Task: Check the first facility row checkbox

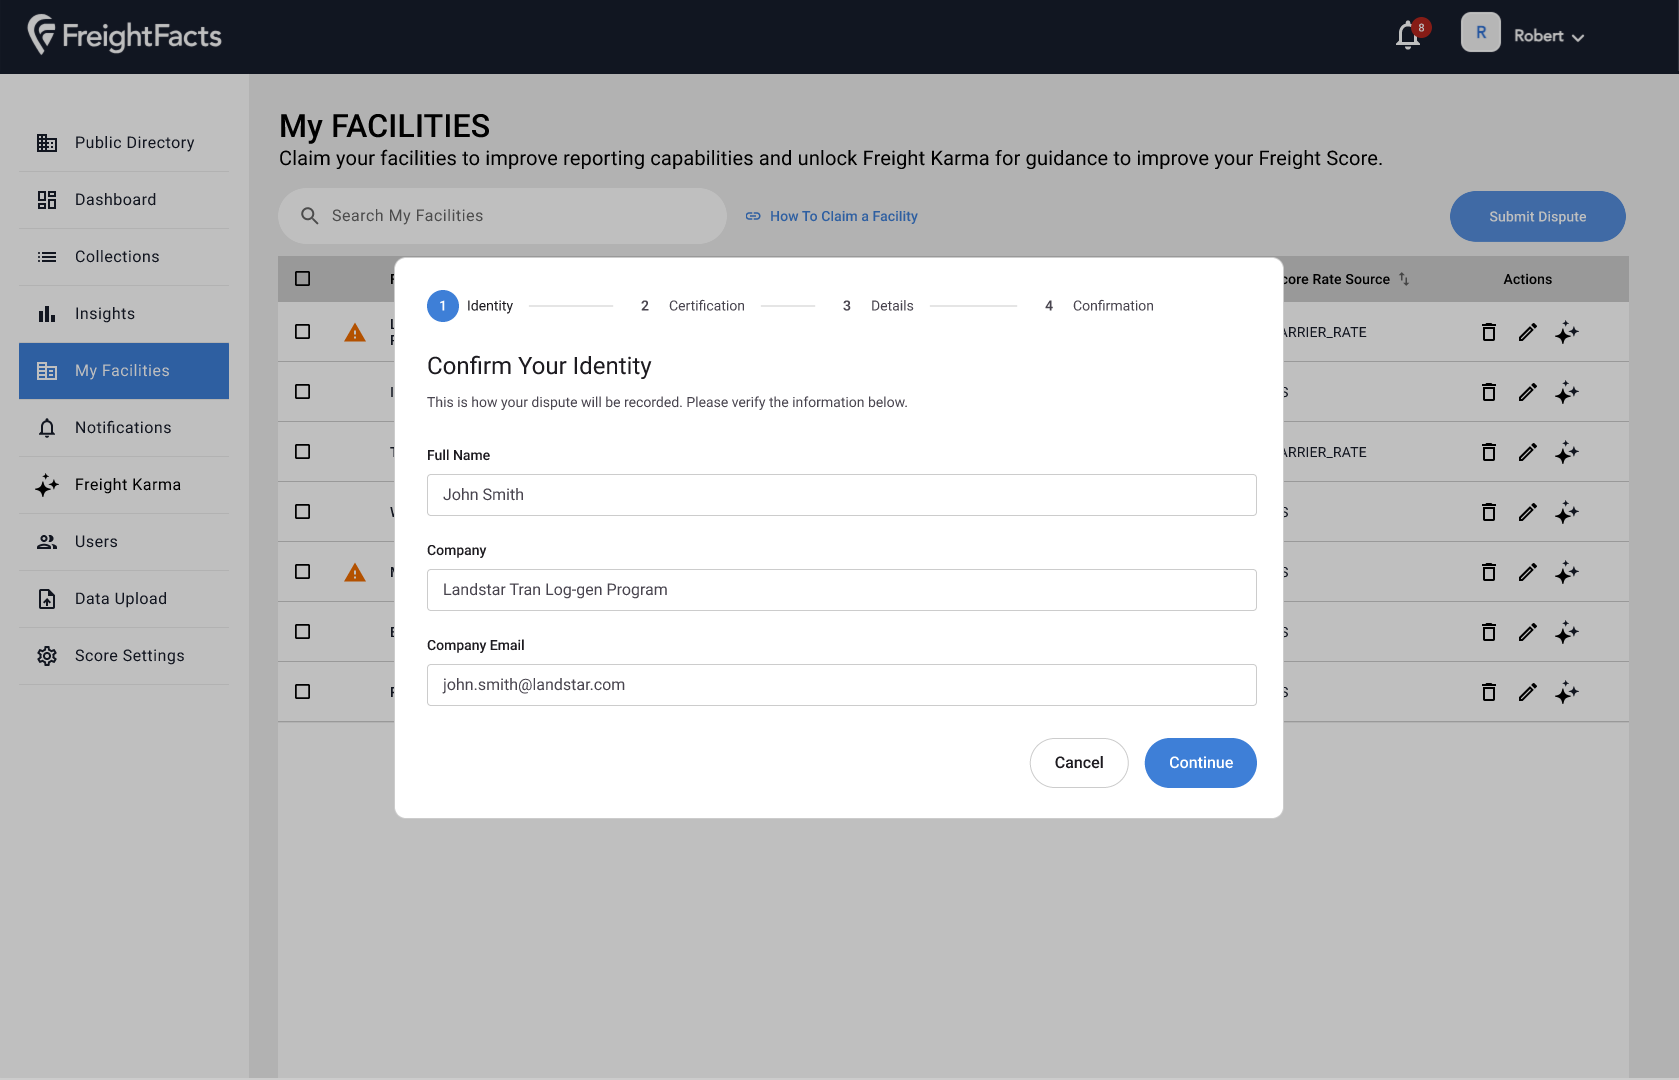Action: tap(303, 332)
